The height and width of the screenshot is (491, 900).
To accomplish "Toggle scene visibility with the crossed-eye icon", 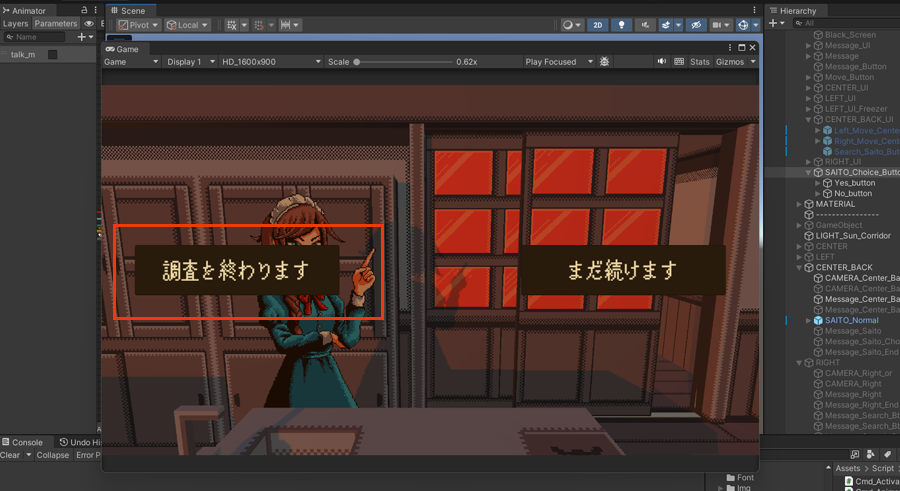I will tap(696, 25).
